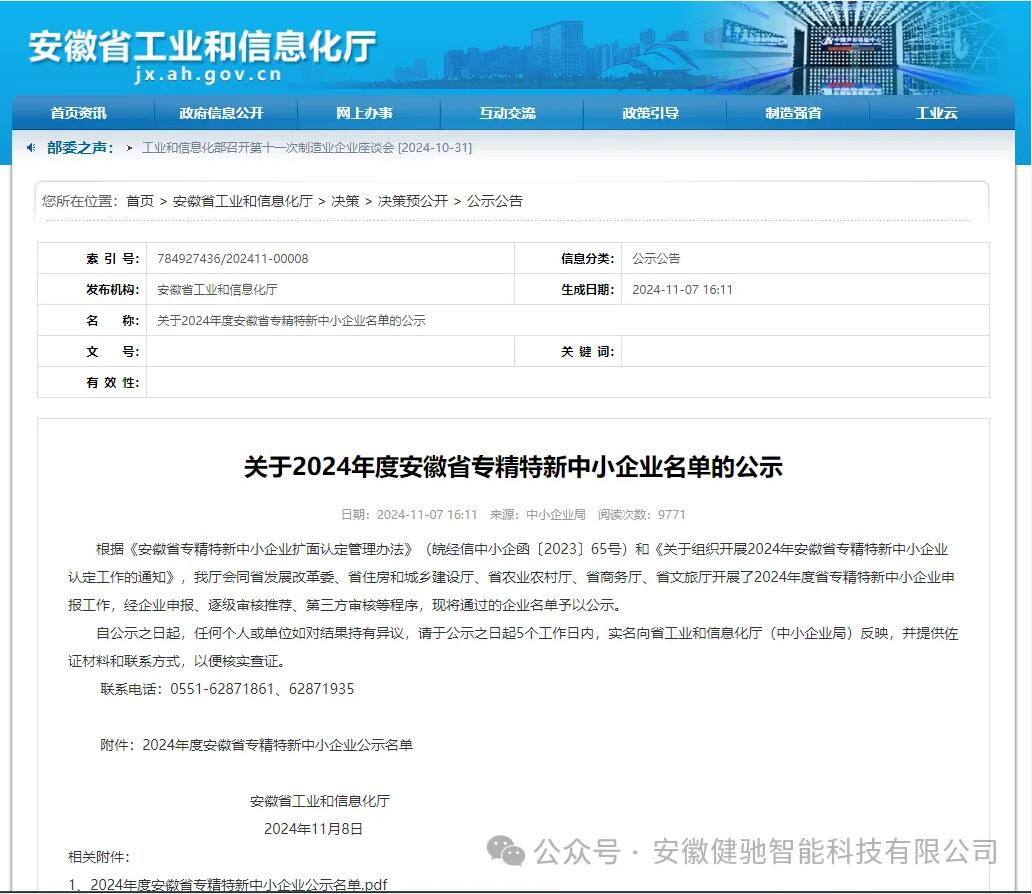The width and height of the screenshot is (1032, 894).
Task: Click 首页 in the breadcrumb trail
Action: (x=140, y=201)
